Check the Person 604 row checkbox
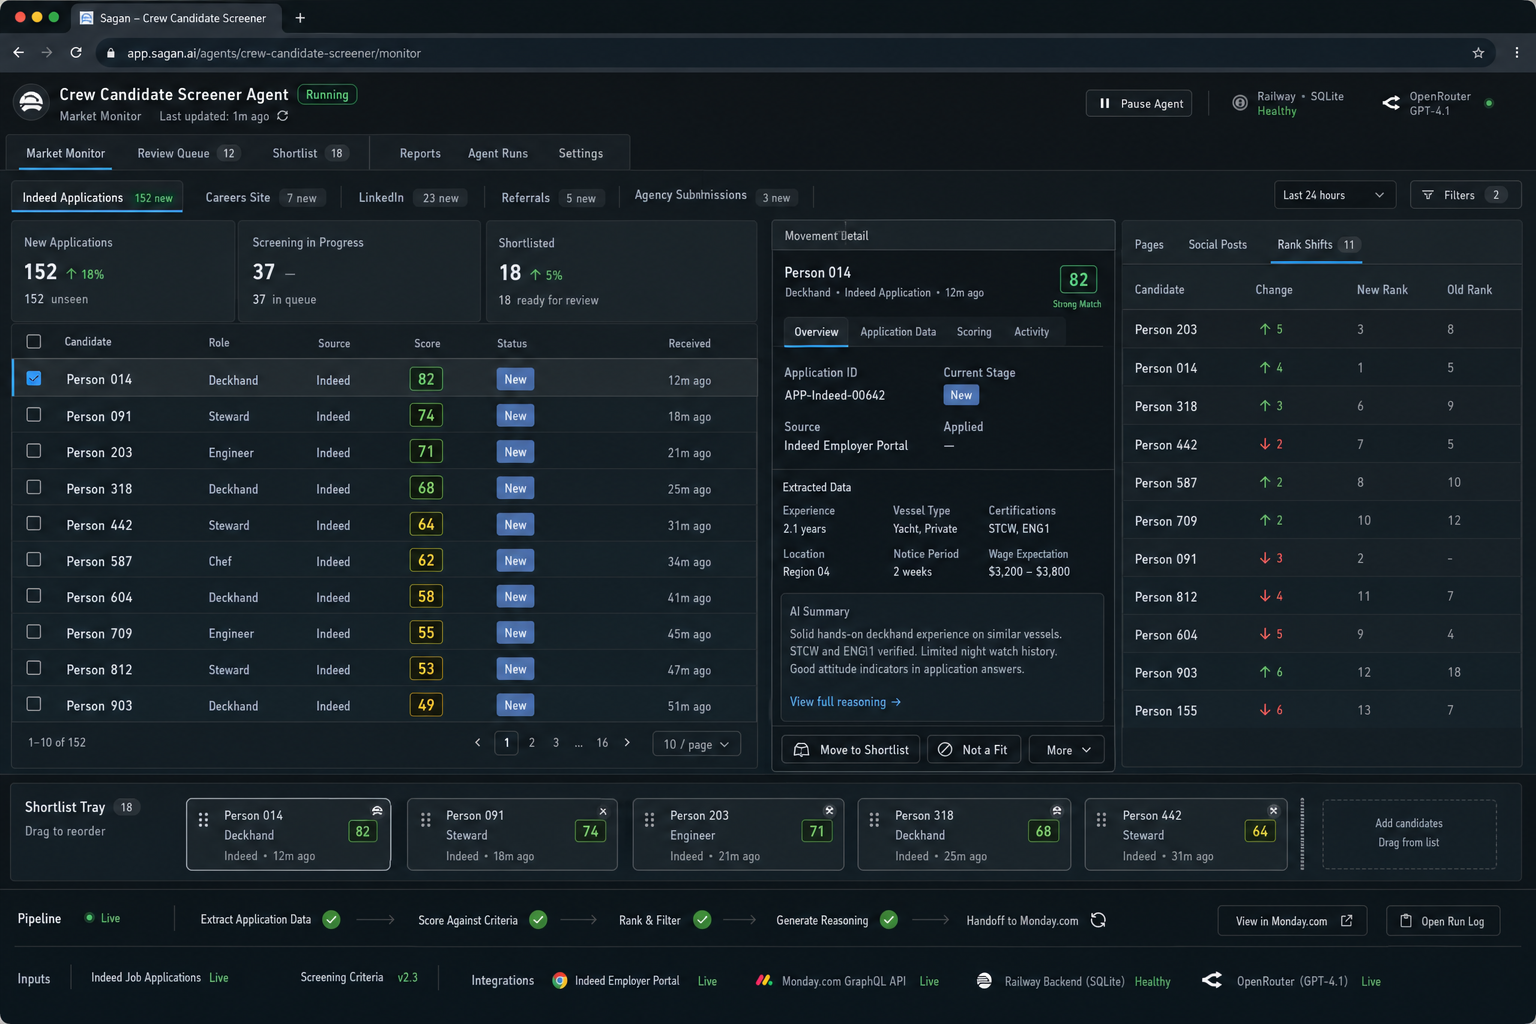 (x=34, y=596)
